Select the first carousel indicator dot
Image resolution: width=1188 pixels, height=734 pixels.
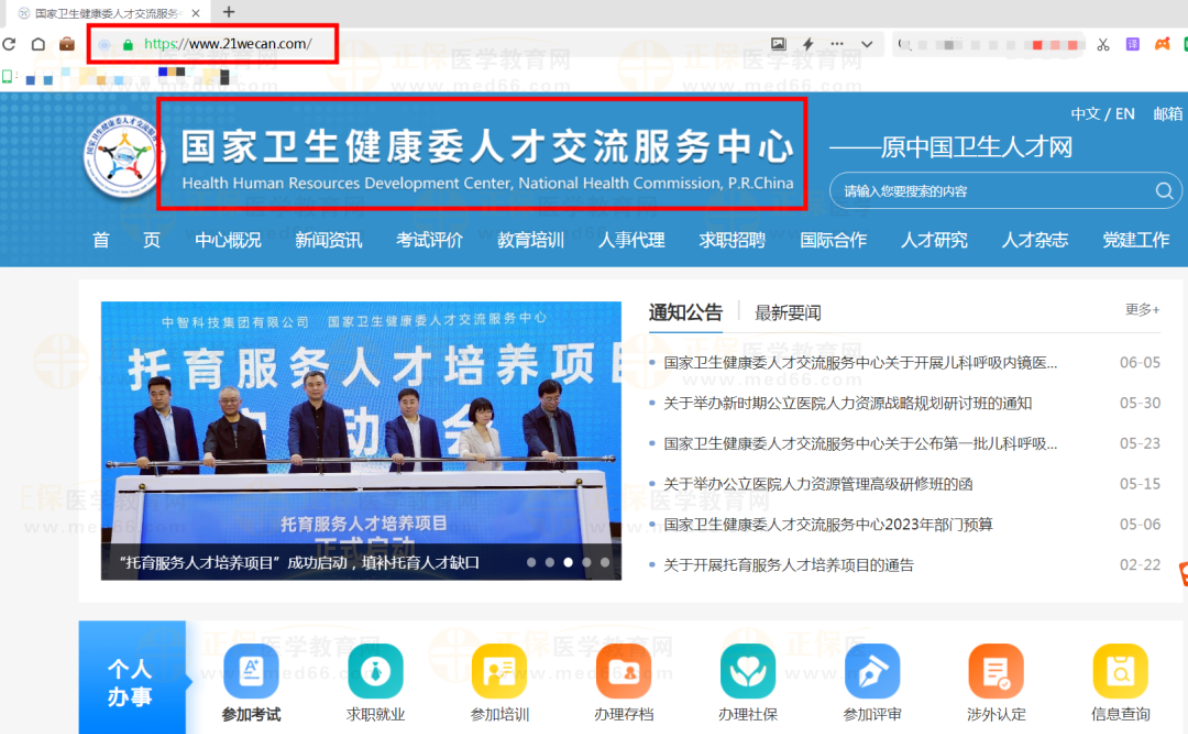531,562
